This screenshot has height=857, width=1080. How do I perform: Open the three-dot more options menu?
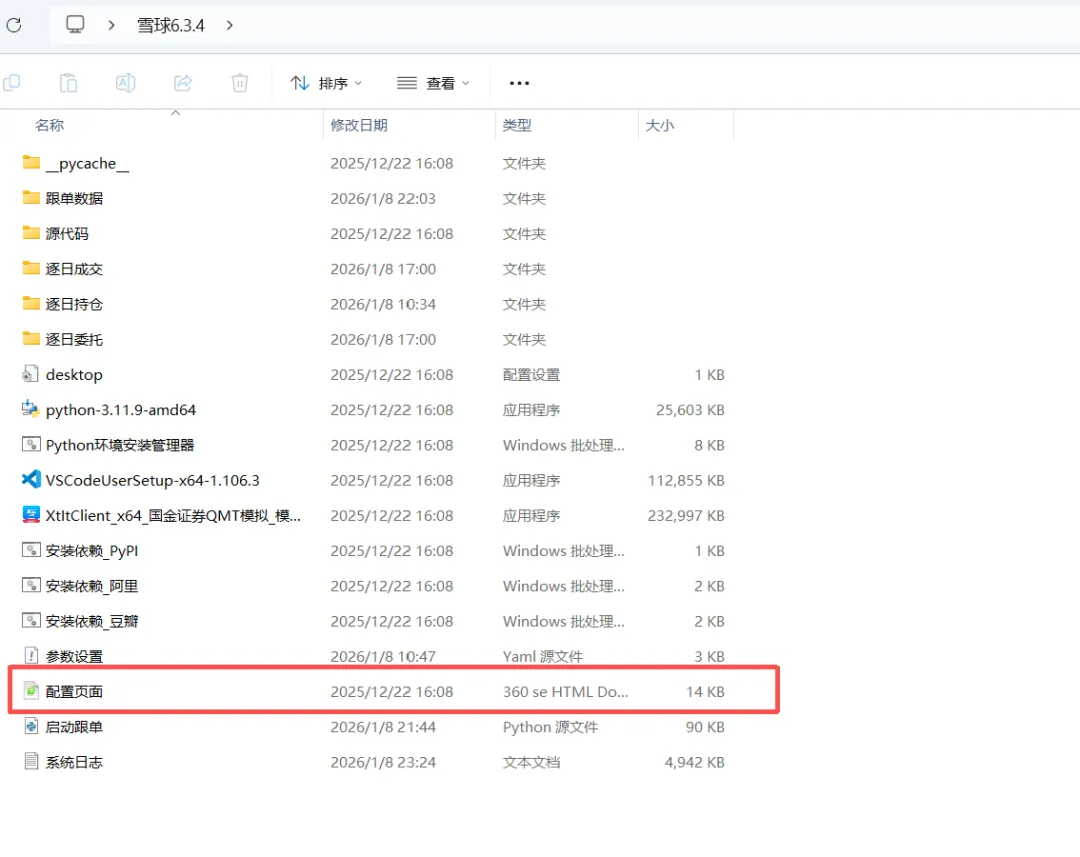pyautogui.click(x=519, y=83)
